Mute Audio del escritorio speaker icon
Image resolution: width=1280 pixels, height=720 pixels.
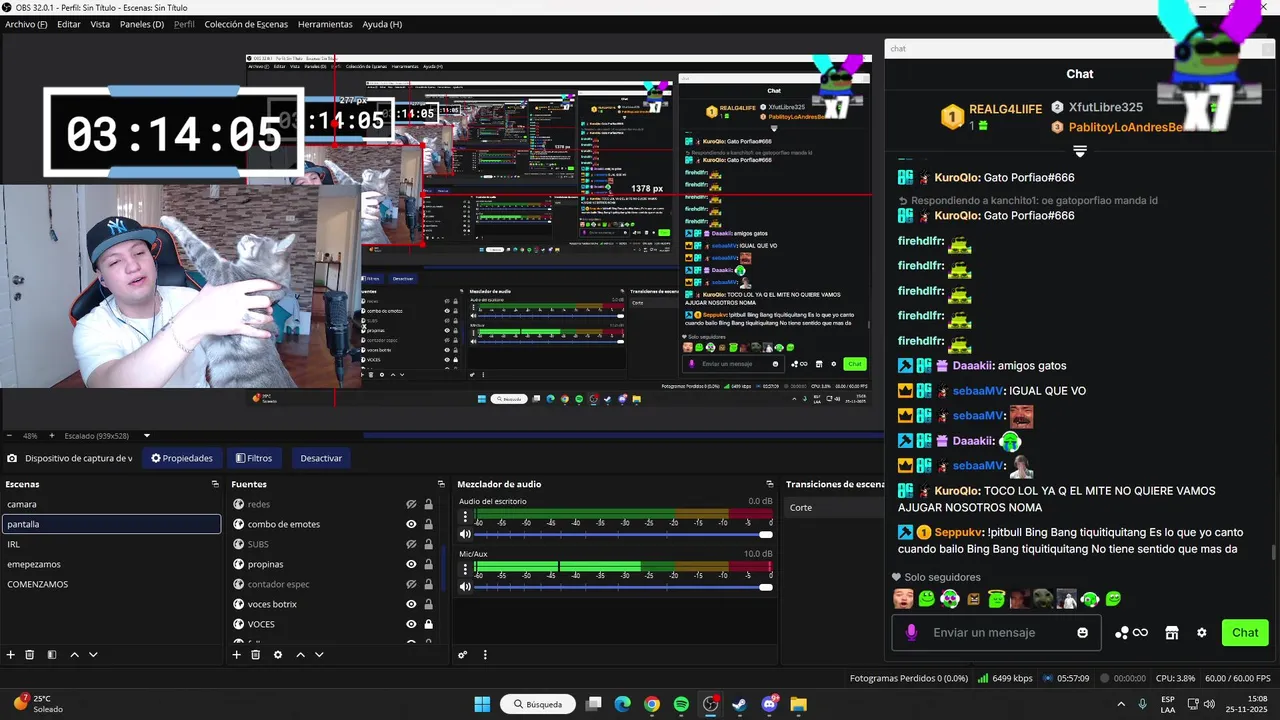tap(465, 534)
